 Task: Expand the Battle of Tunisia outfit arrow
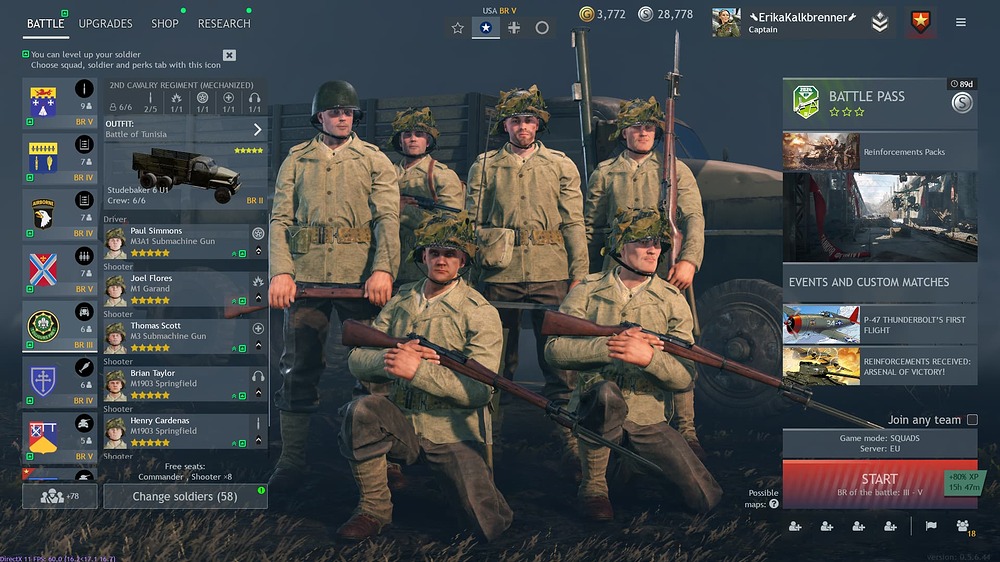[257, 129]
